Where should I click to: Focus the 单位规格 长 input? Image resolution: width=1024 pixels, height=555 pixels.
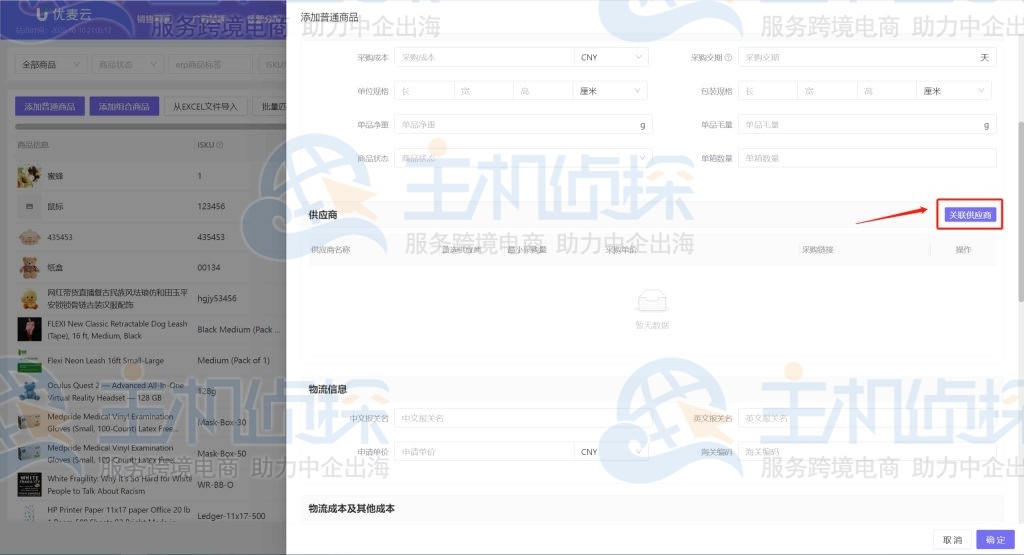coord(424,91)
